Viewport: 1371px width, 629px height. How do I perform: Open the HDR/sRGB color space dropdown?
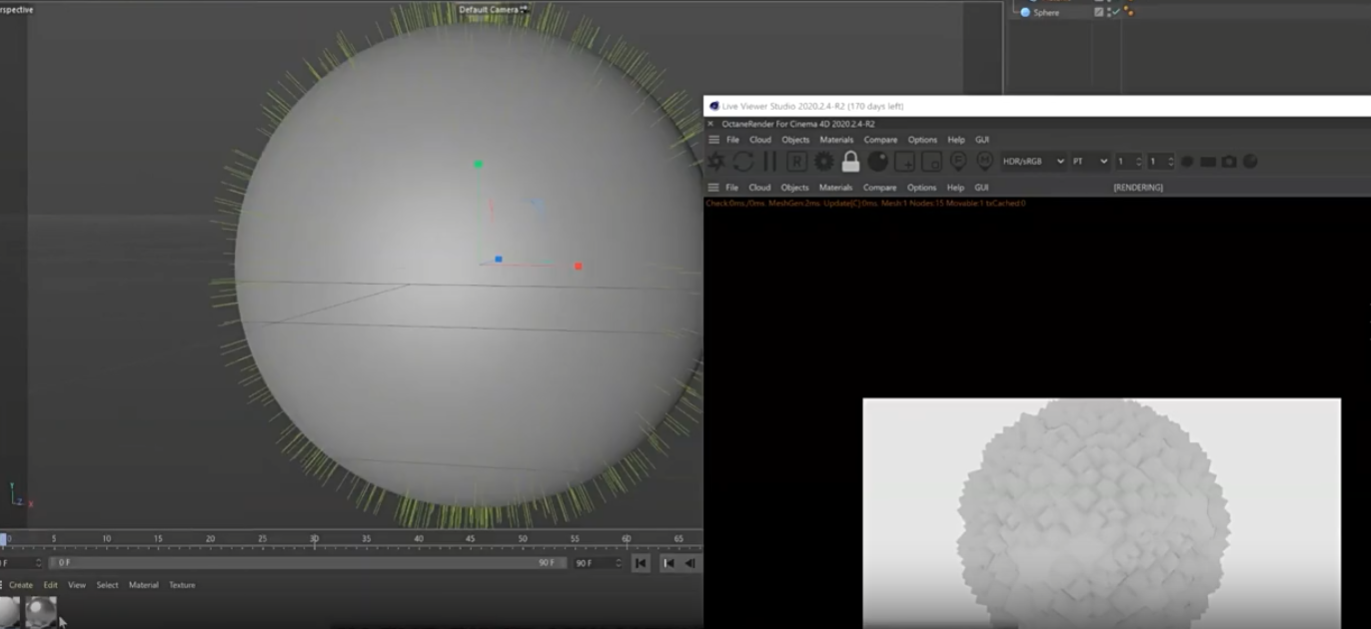[x=1033, y=161]
